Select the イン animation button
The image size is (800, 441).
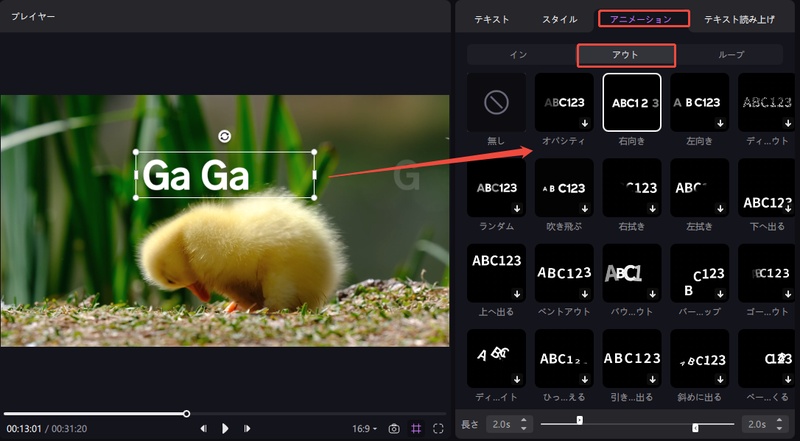pos(518,54)
